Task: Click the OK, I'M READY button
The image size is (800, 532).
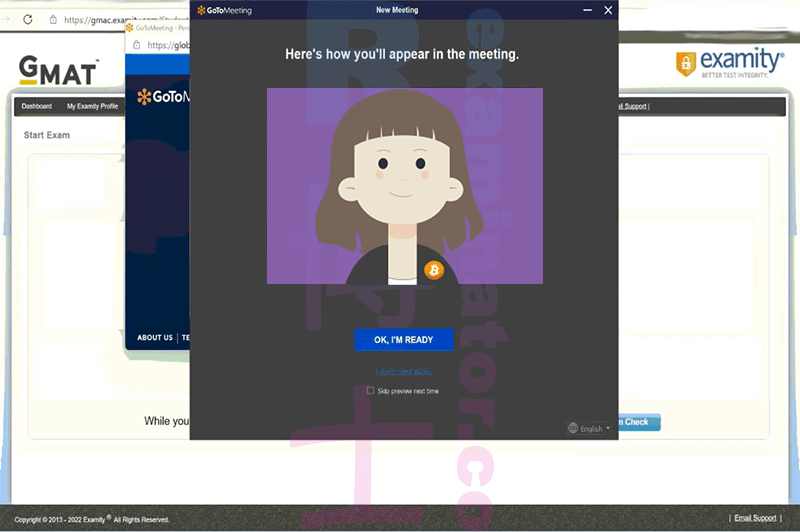Action: click(x=404, y=340)
